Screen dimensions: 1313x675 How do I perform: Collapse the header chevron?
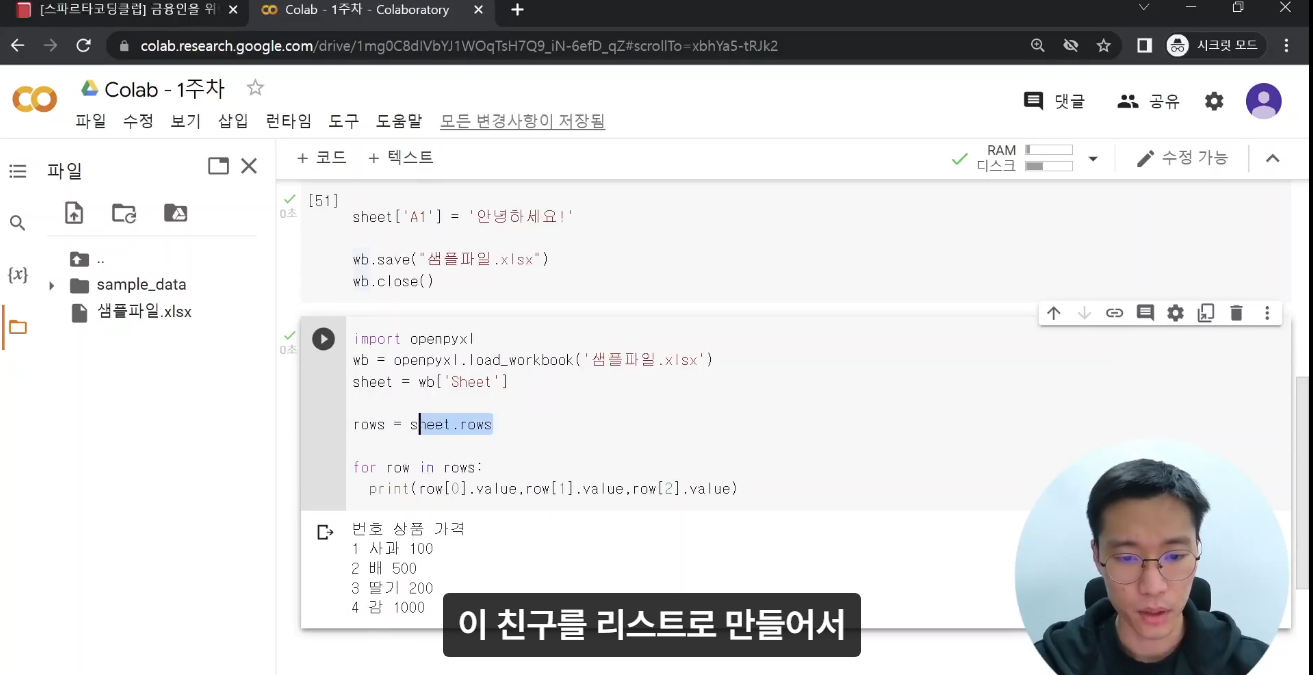(1273, 158)
